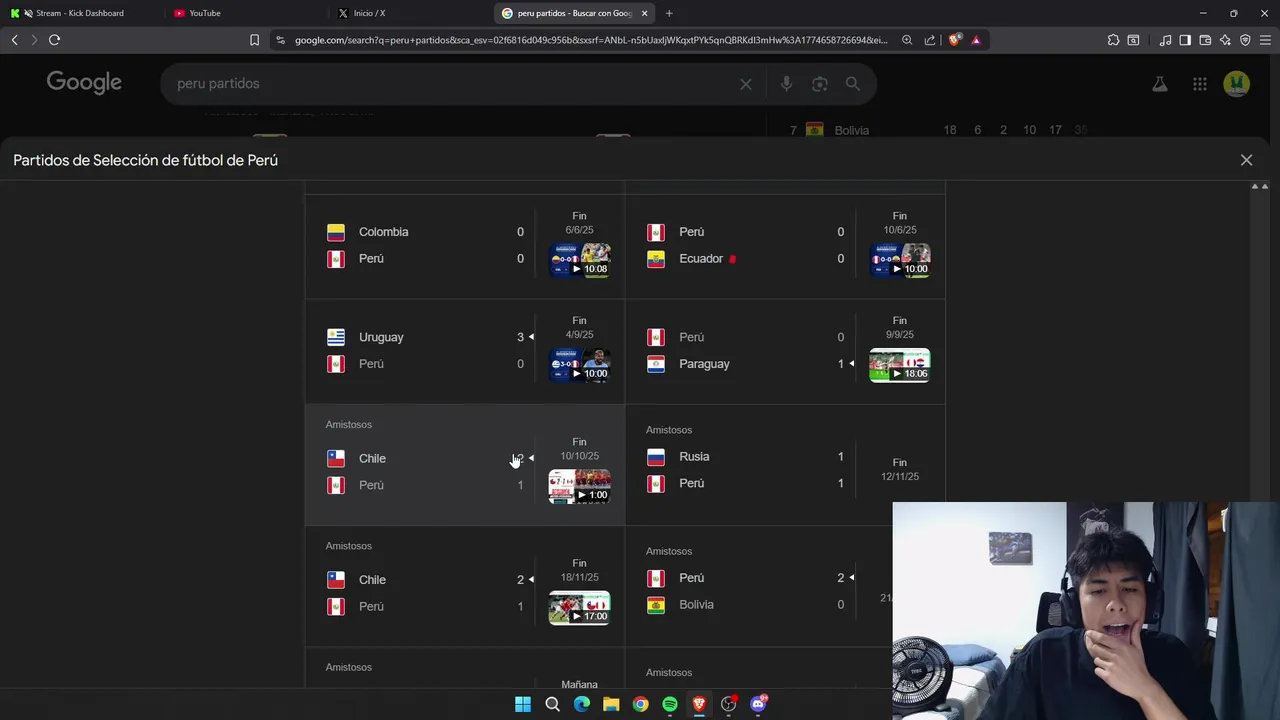1280x720 pixels.
Task: Toggle the browser sidebar panel
Action: [1185, 40]
